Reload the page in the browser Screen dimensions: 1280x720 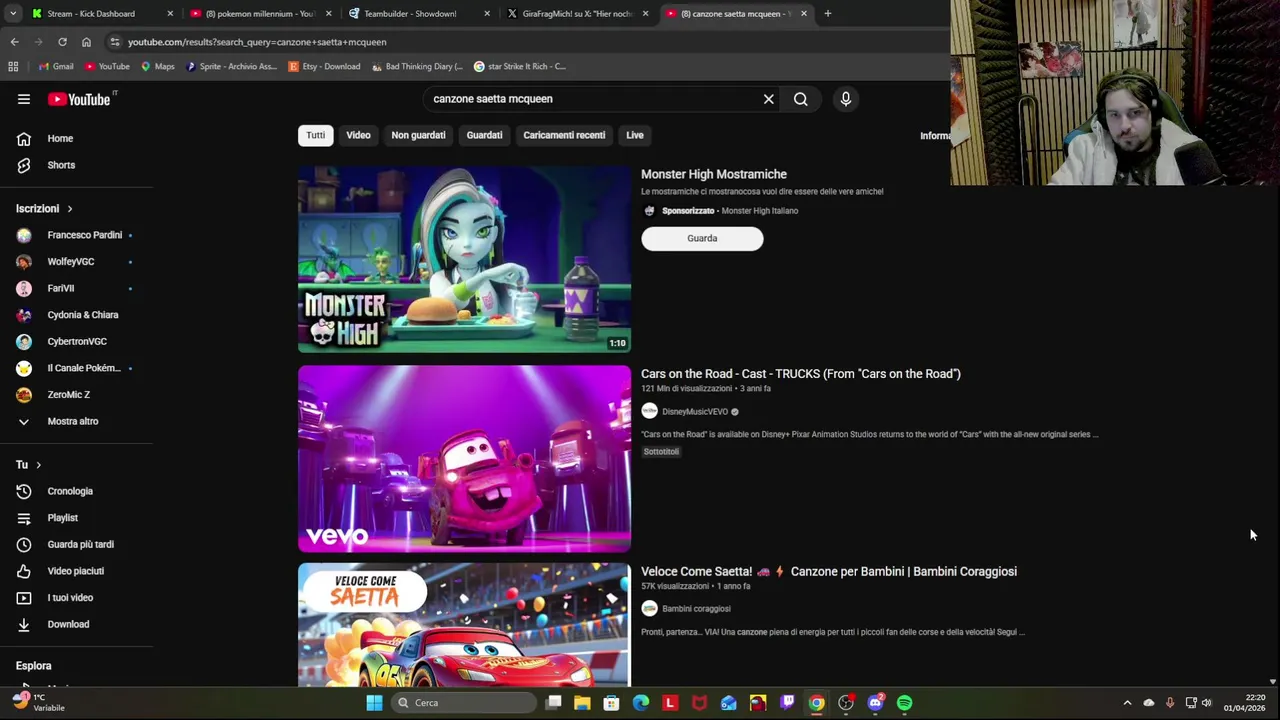coord(62,42)
